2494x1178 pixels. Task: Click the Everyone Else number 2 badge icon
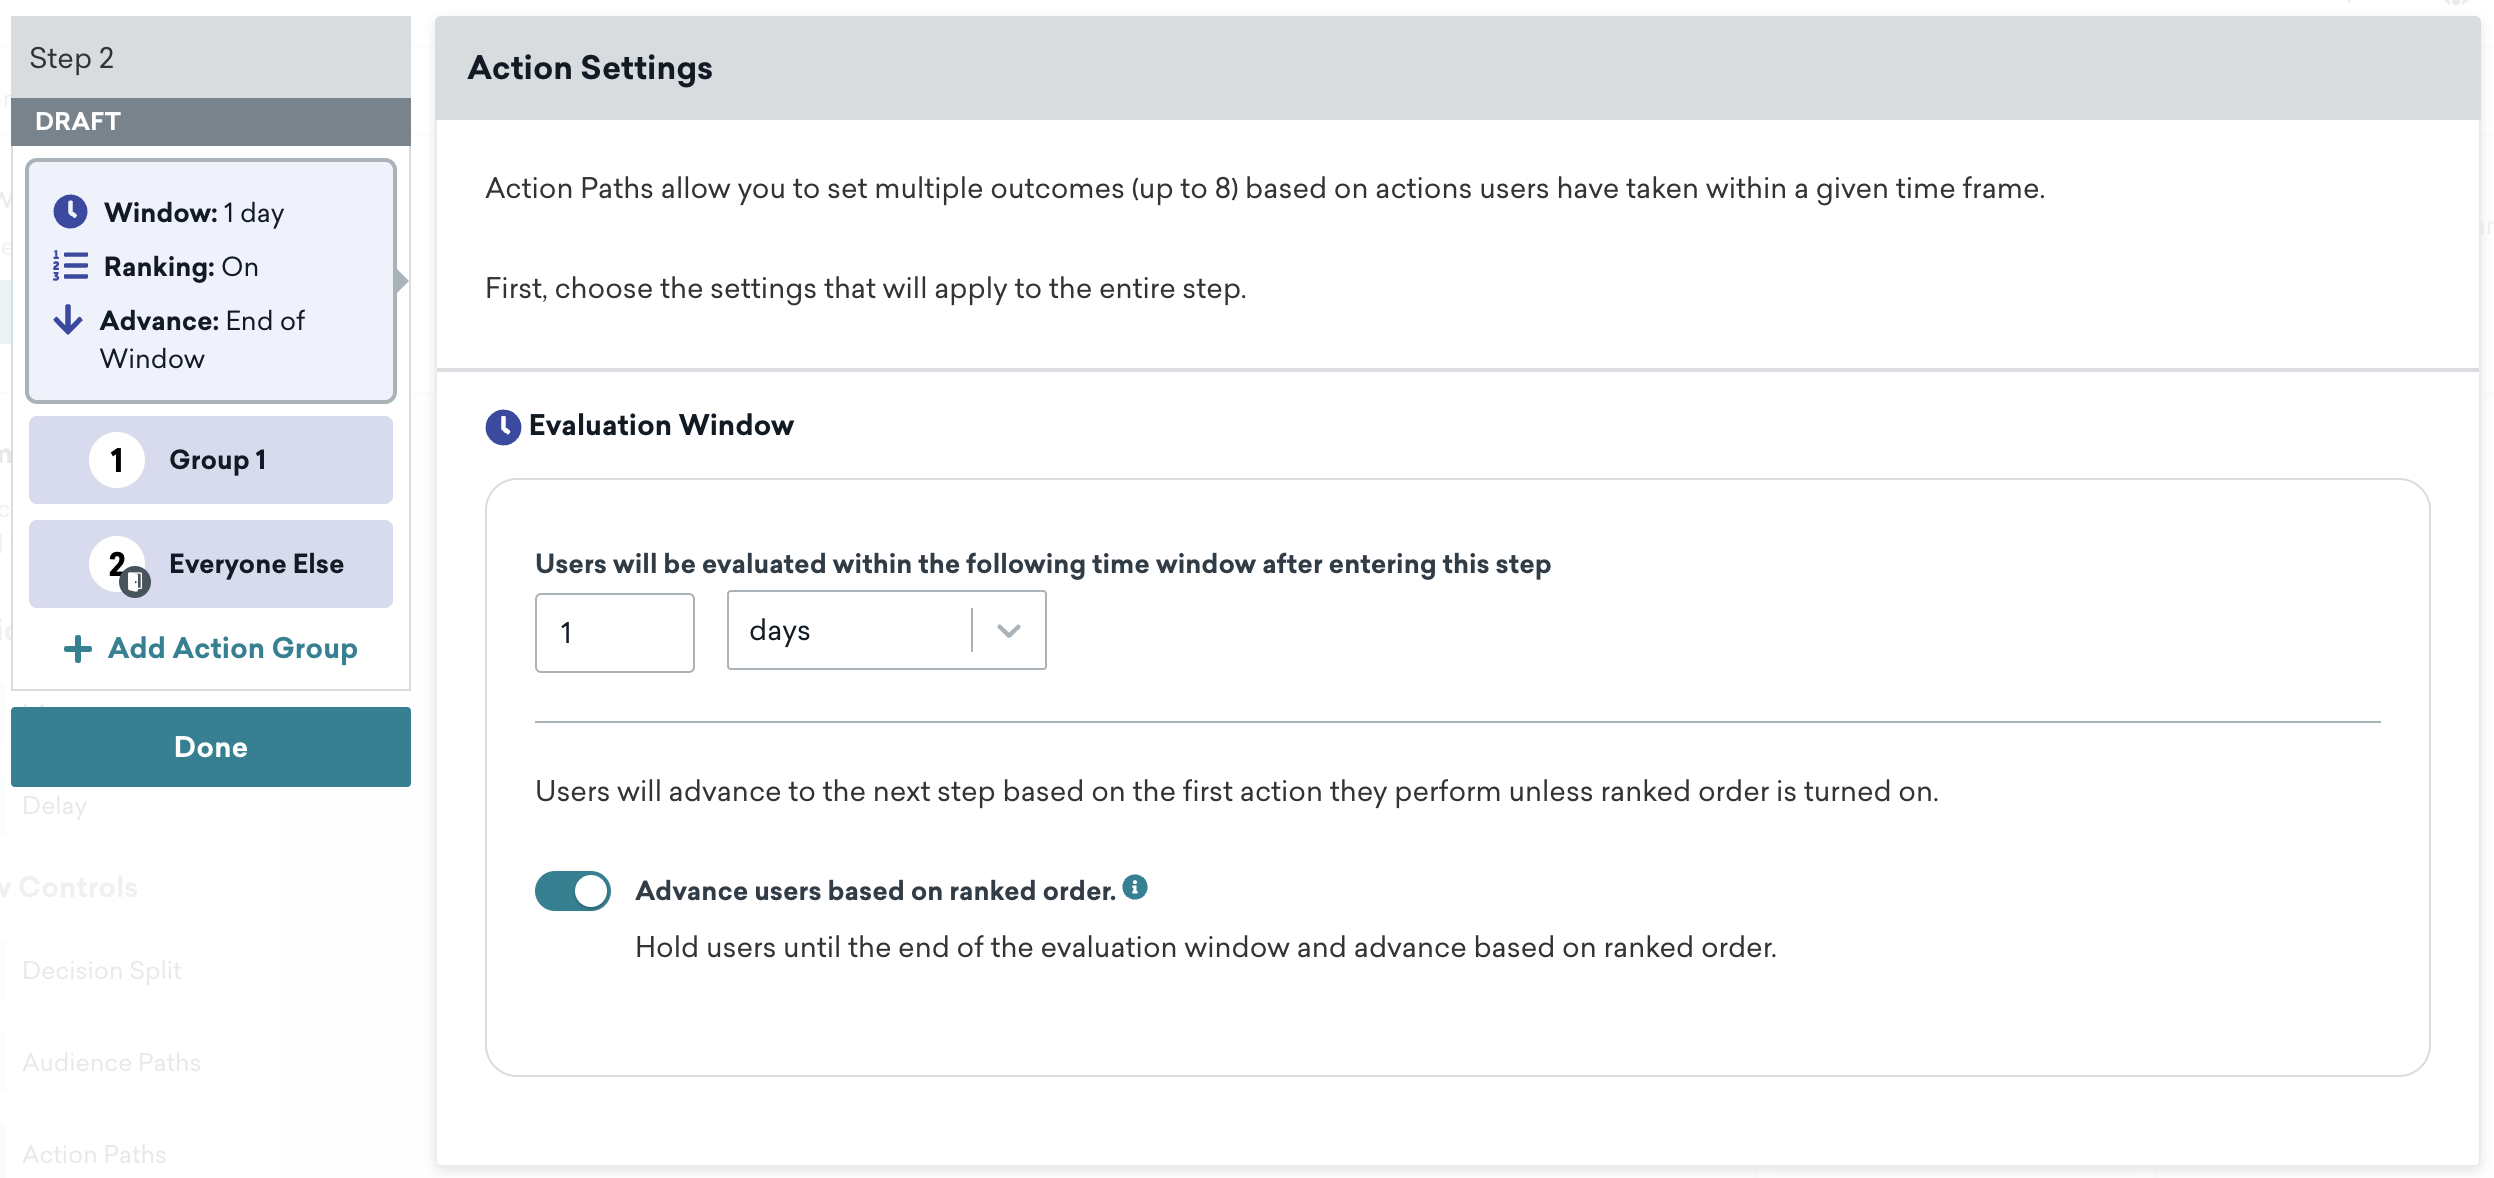[119, 565]
